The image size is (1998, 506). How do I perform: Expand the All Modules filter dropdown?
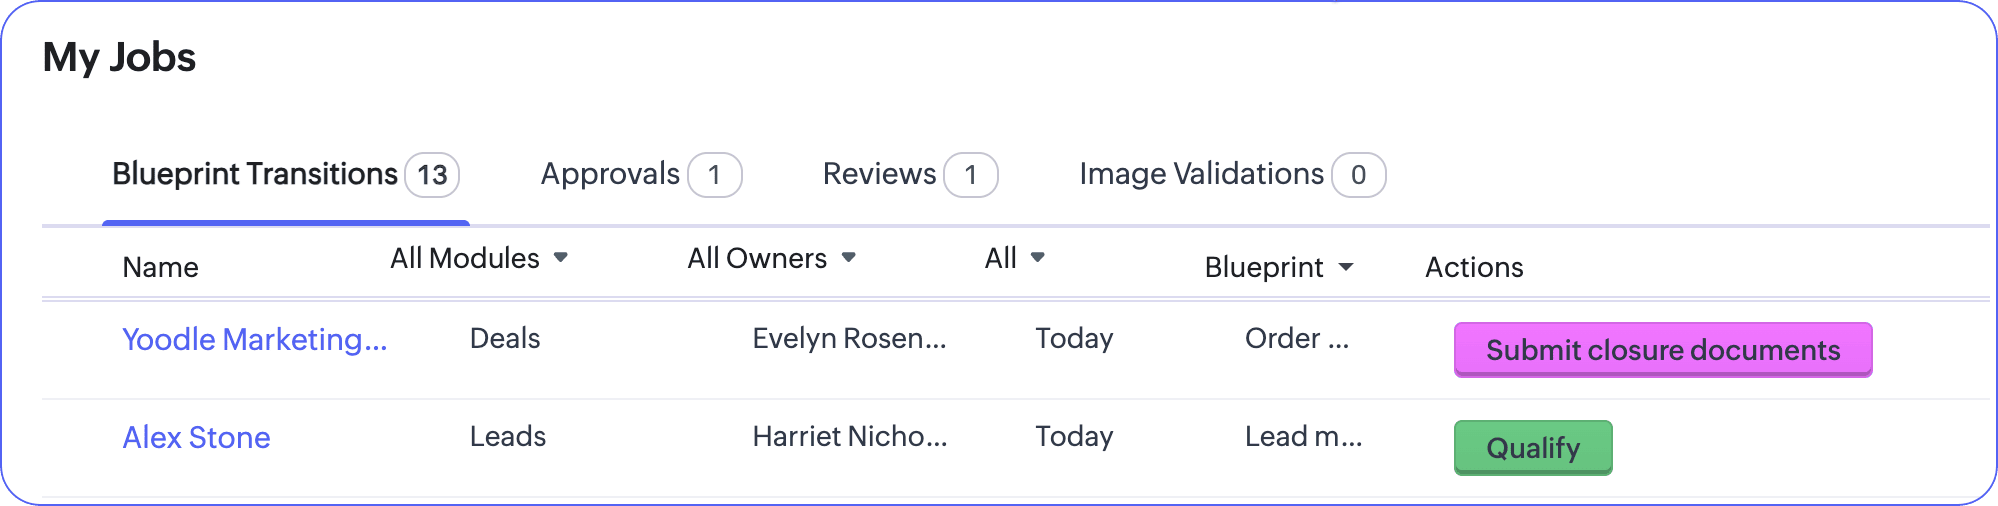[x=479, y=258]
